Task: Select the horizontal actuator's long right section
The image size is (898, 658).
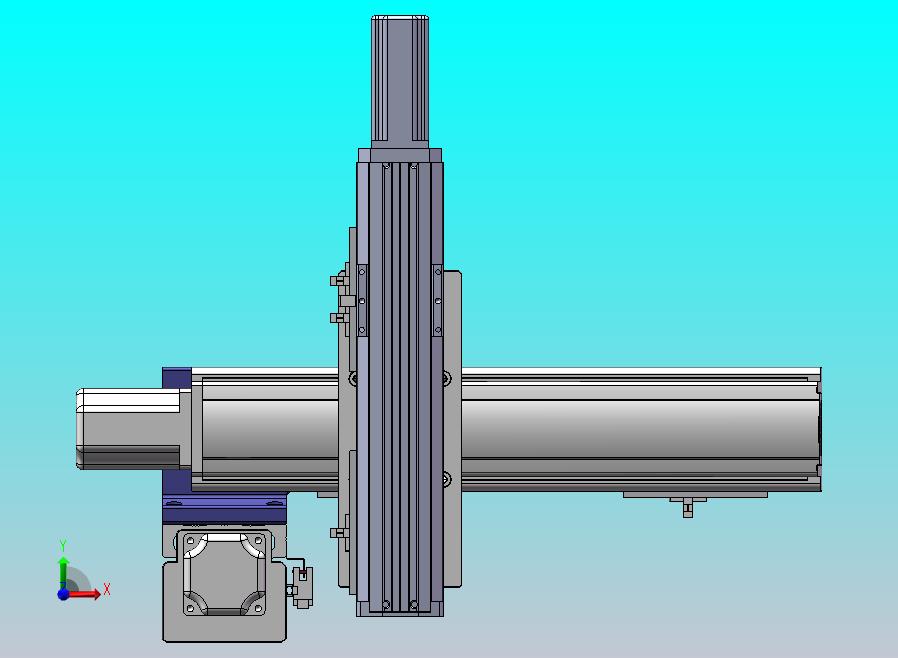Action: pyautogui.click(x=640, y=430)
